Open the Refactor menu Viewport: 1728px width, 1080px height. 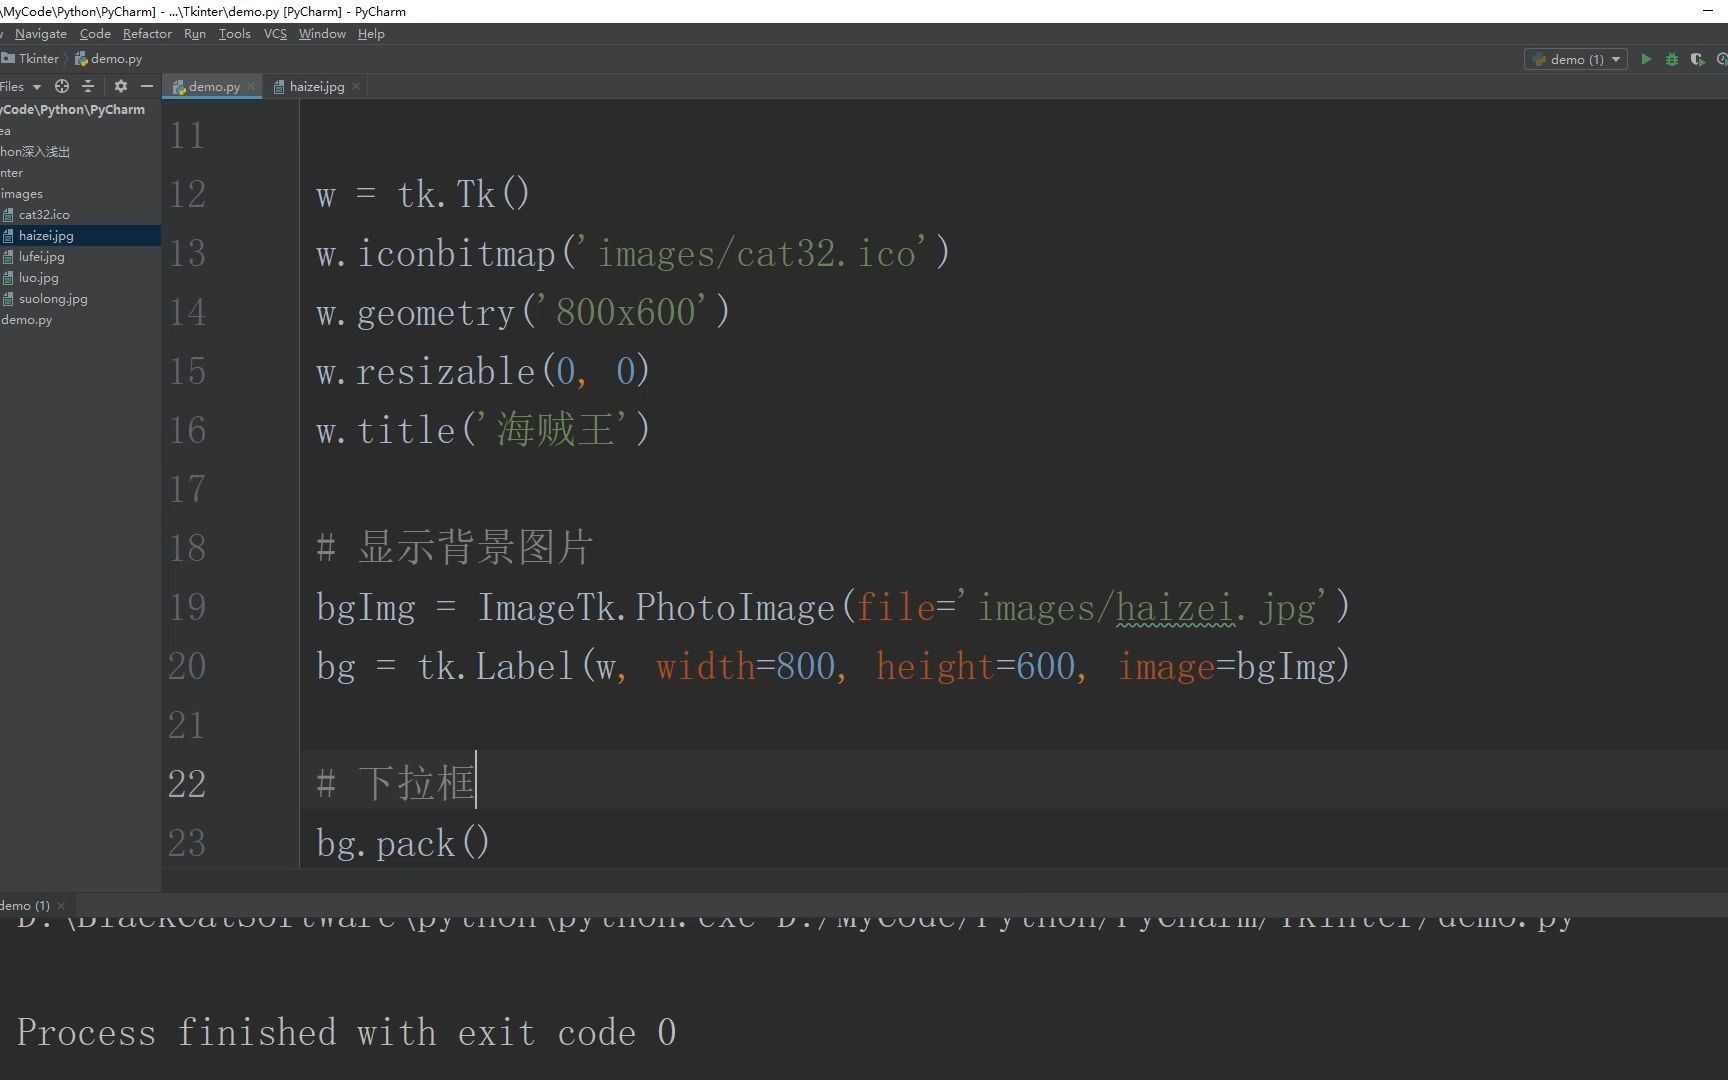tap(147, 33)
